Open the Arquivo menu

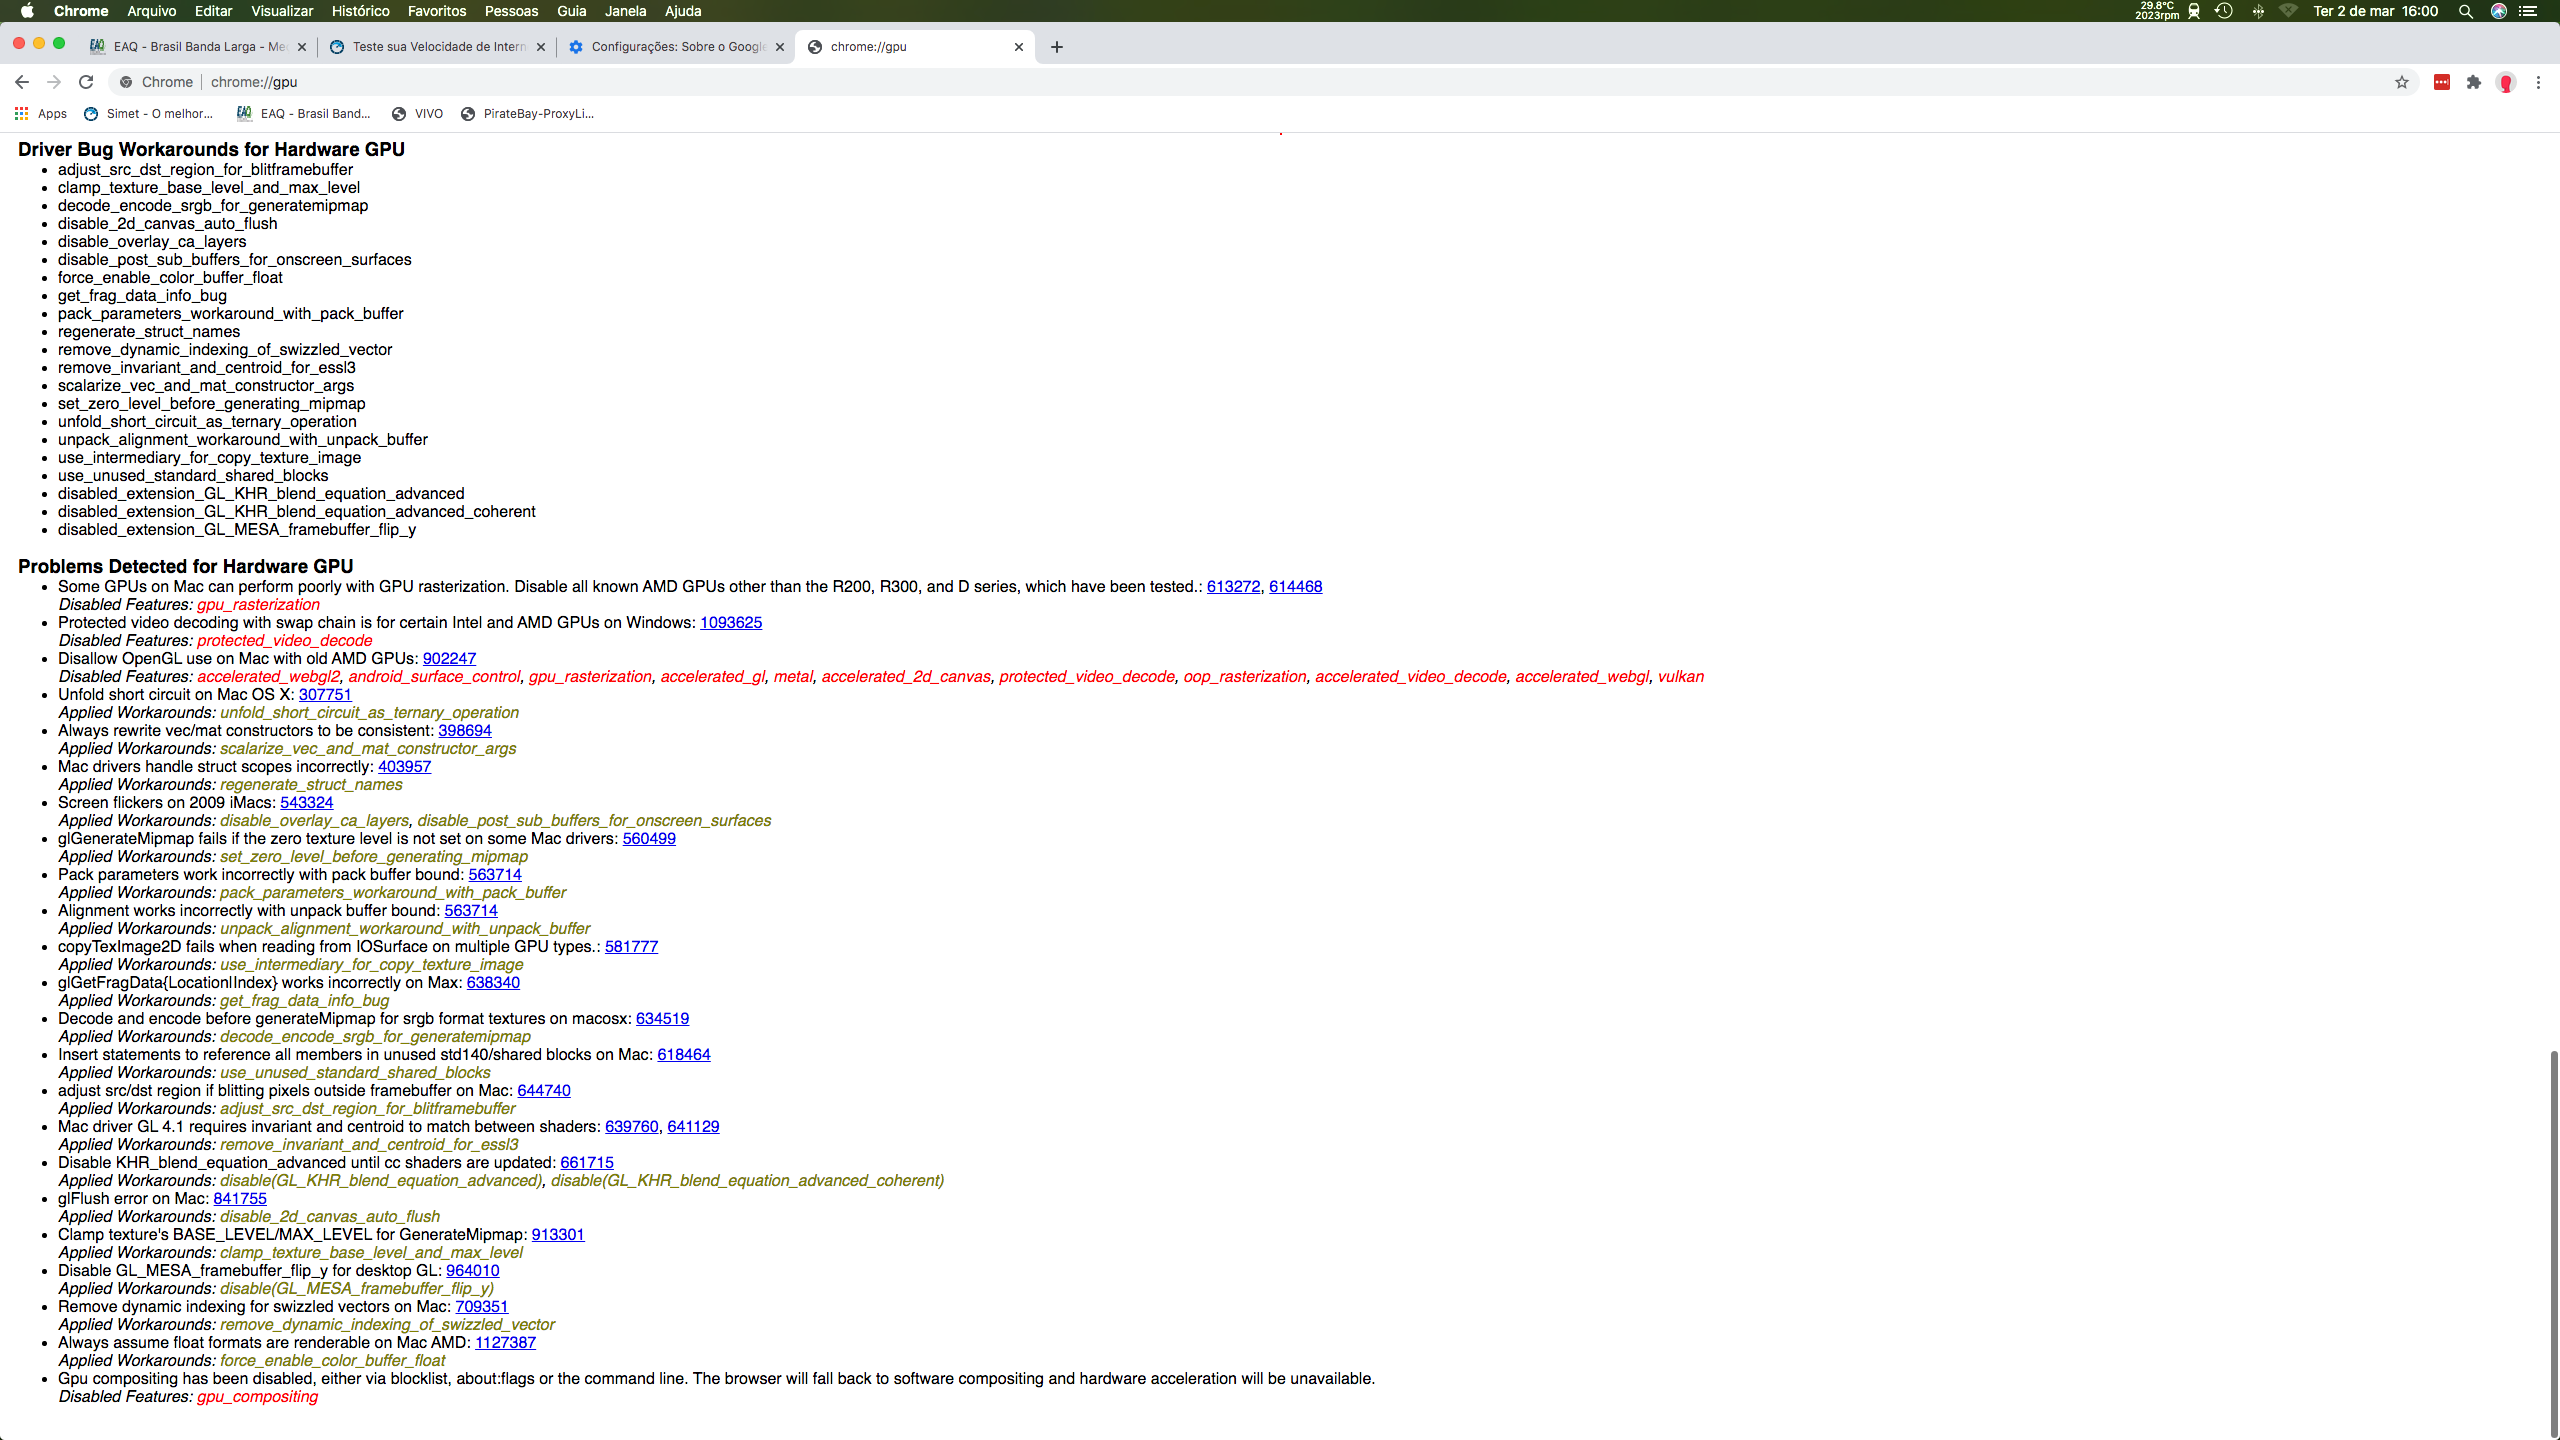152,11
